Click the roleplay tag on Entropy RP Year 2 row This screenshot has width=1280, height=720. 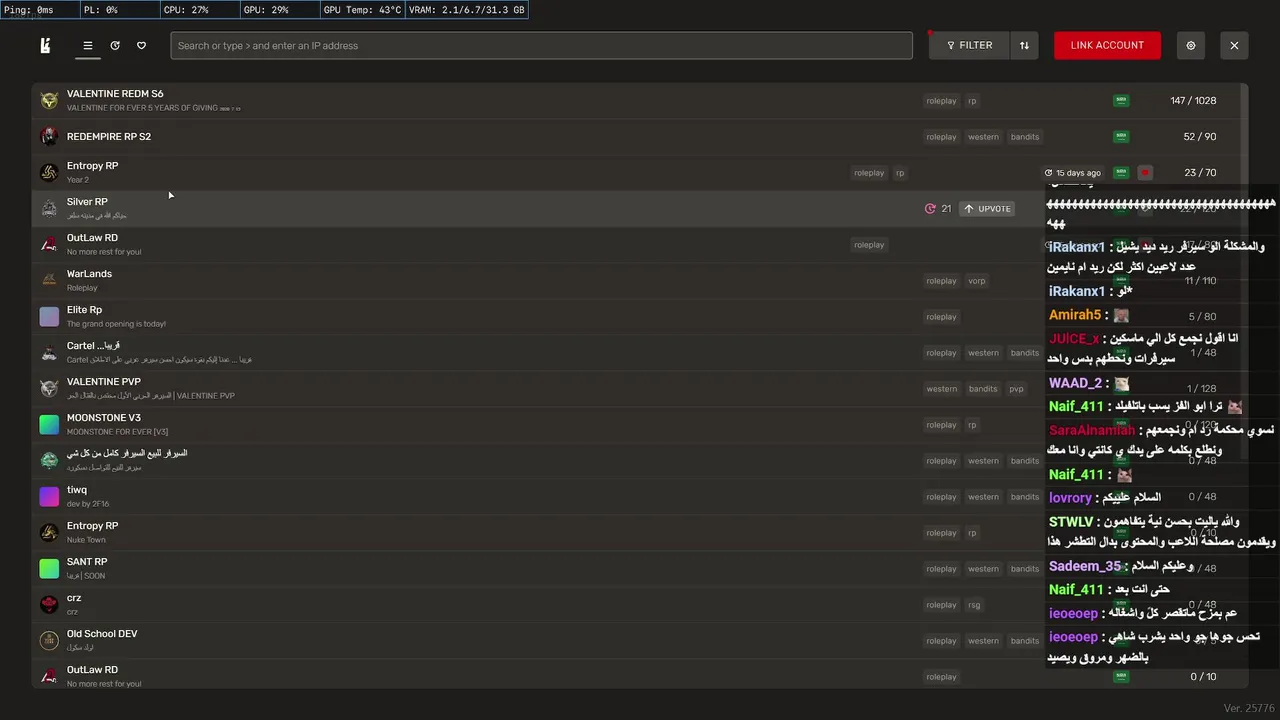[x=869, y=173]
